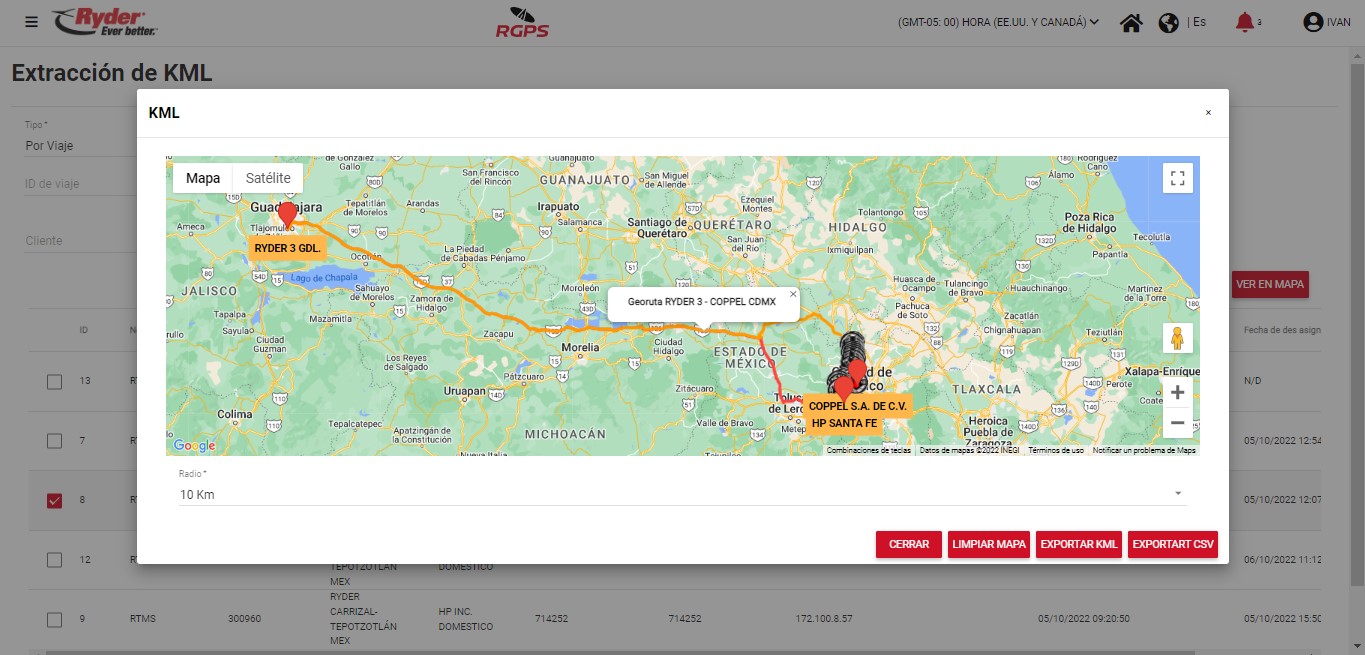
Task: Click the RYDER 3 GDL. map marker
Action: (287, 214)
